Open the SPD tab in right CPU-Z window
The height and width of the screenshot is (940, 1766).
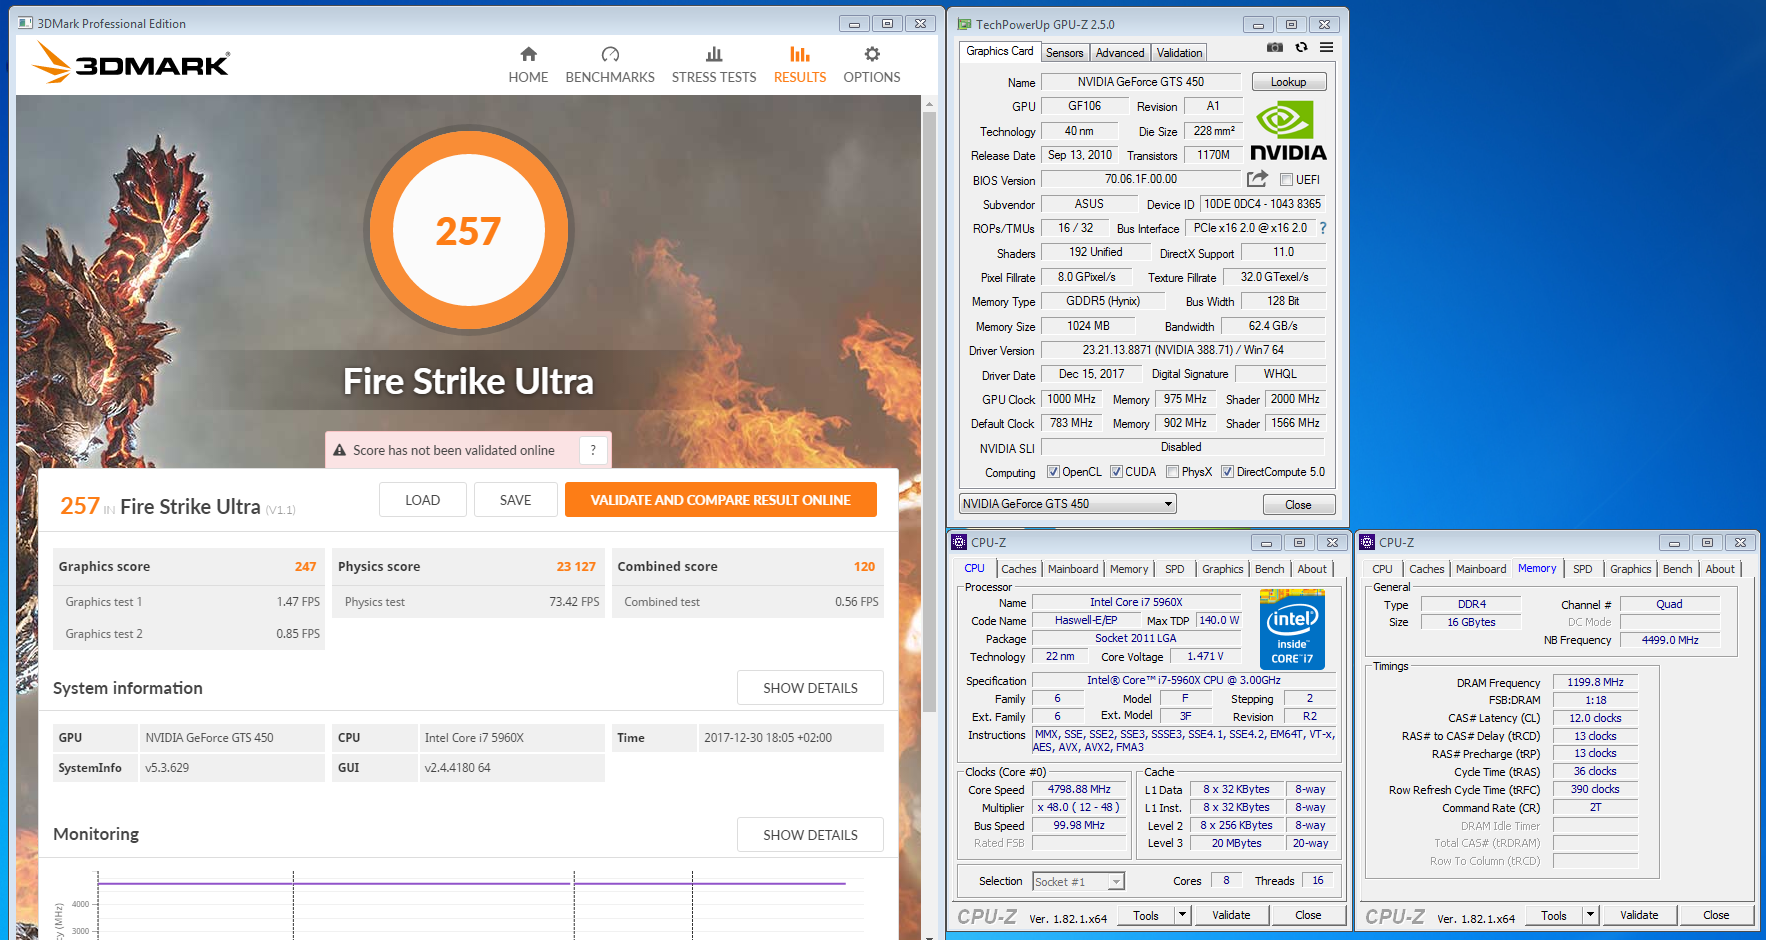coord(1583,569)
